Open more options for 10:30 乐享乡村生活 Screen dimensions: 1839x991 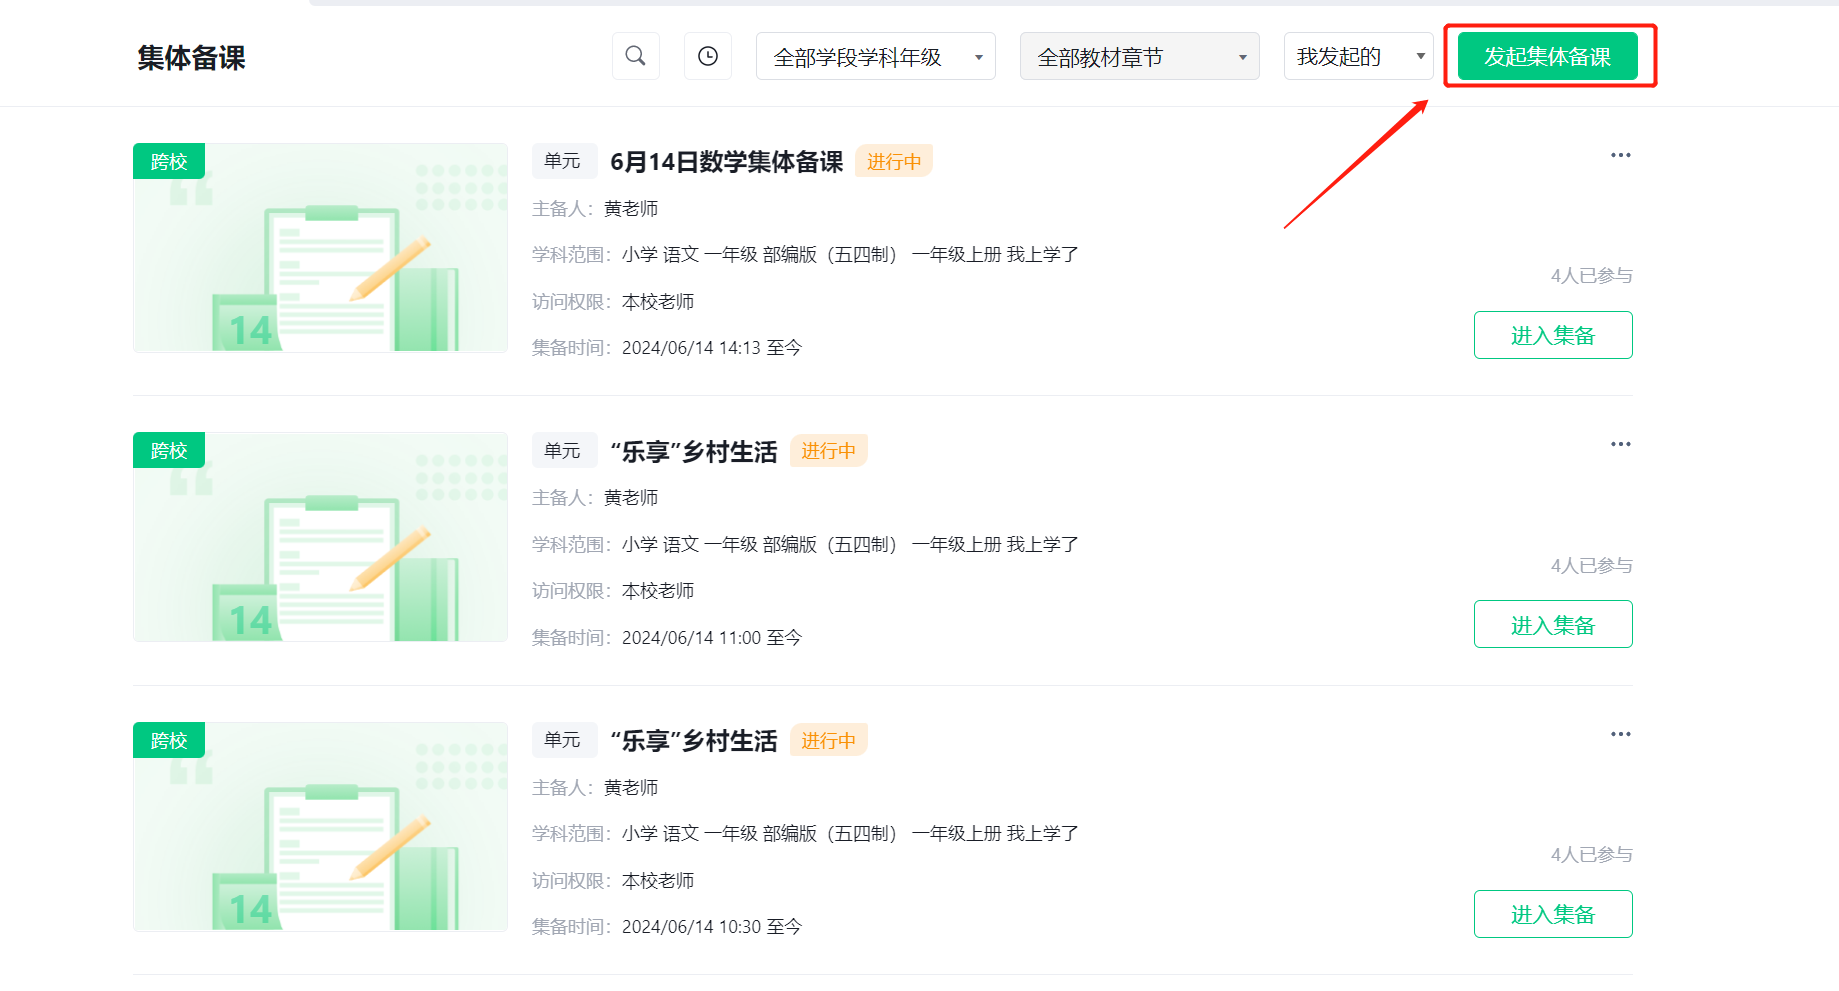(1620, 734)
